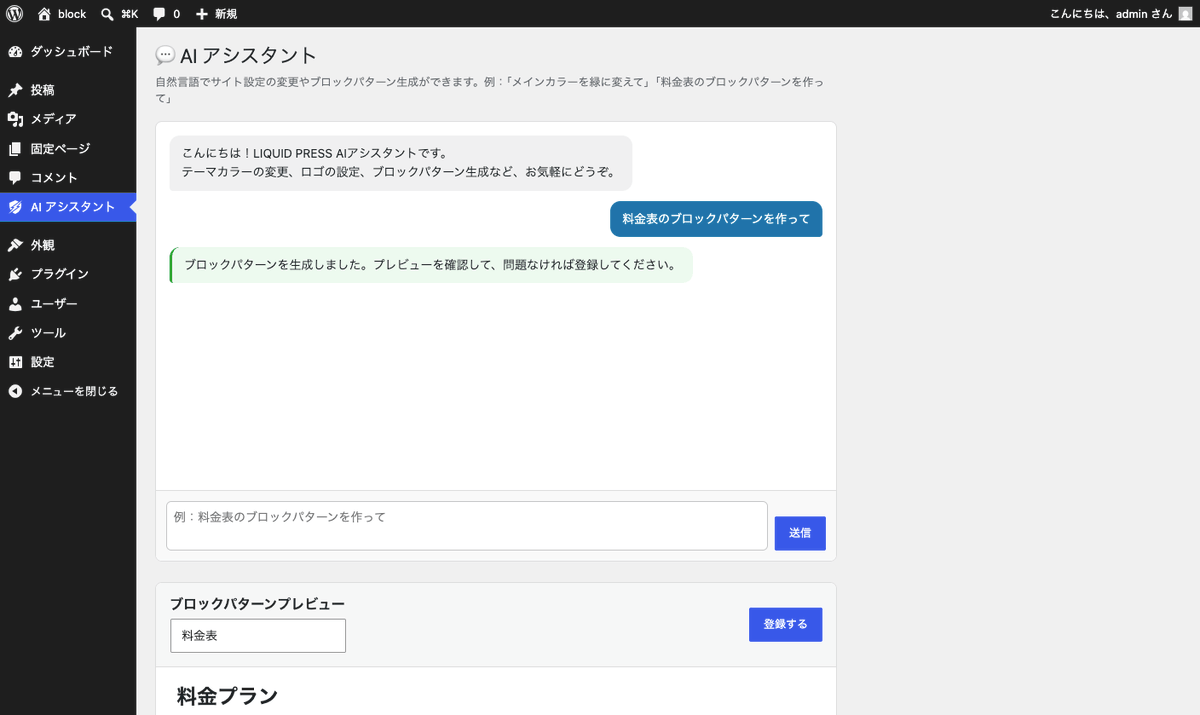Click the 自然言語でサイト設定 description text
This screenshot has width=1200, height=715.
point(490,90)
